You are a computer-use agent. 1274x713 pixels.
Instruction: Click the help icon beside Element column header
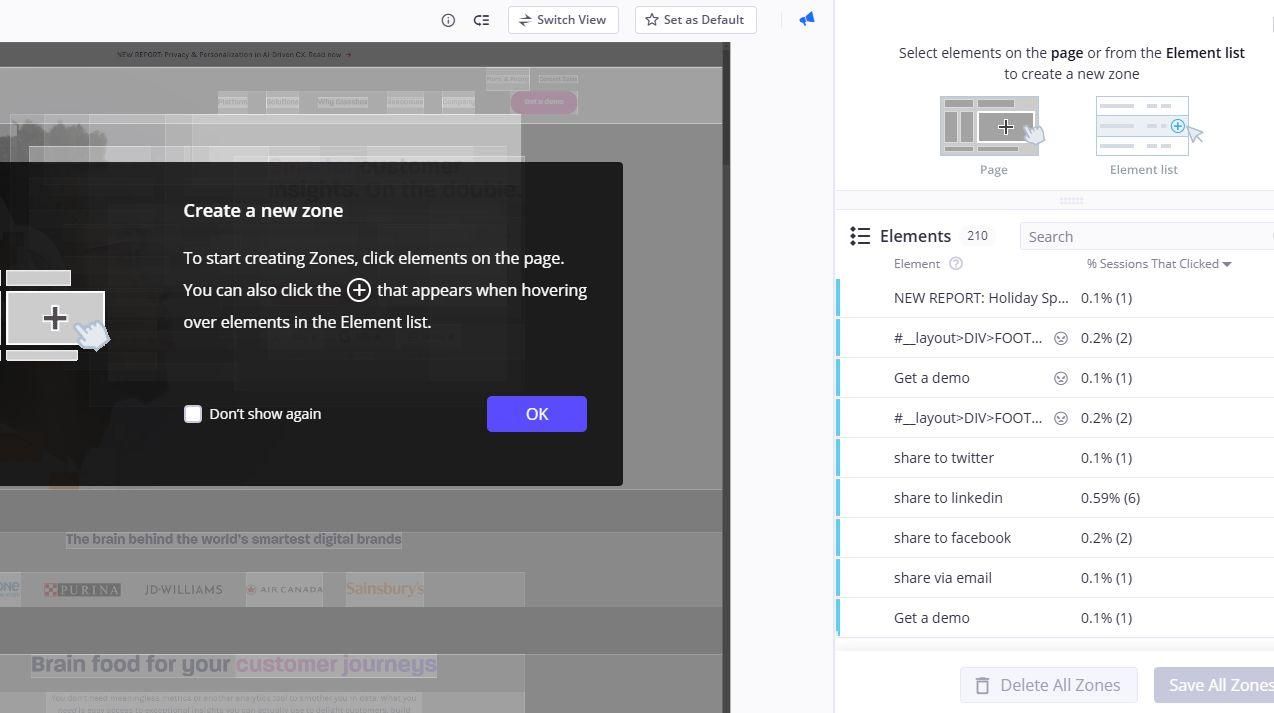click(x=955, y=264)
